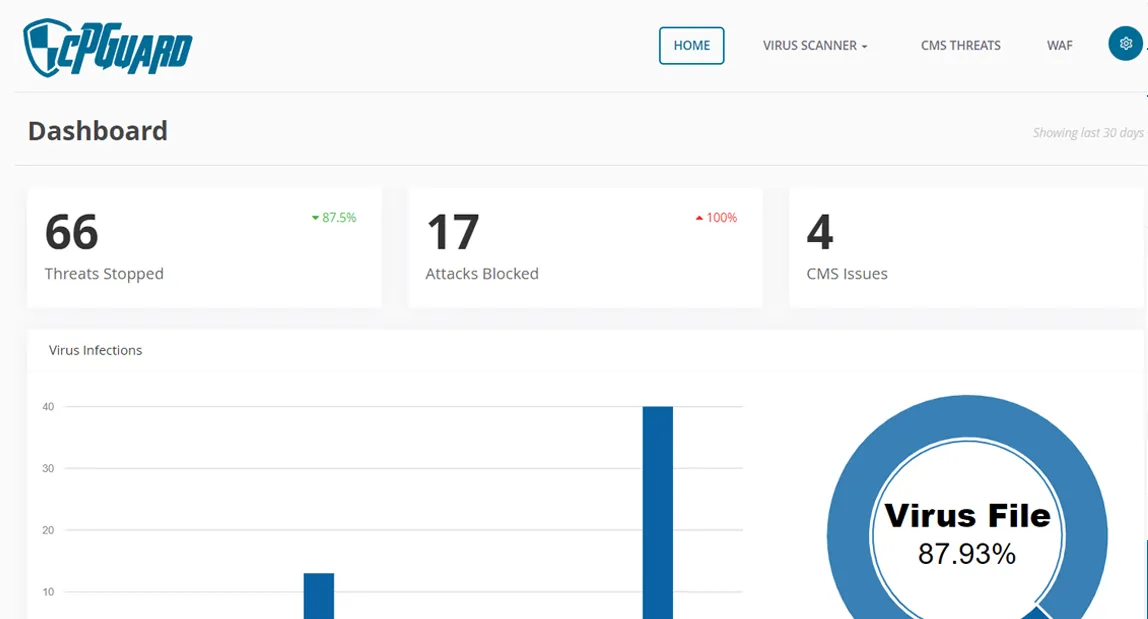
Task: Click the 20 label on the chart axis
Action: (x=48, y=530)
